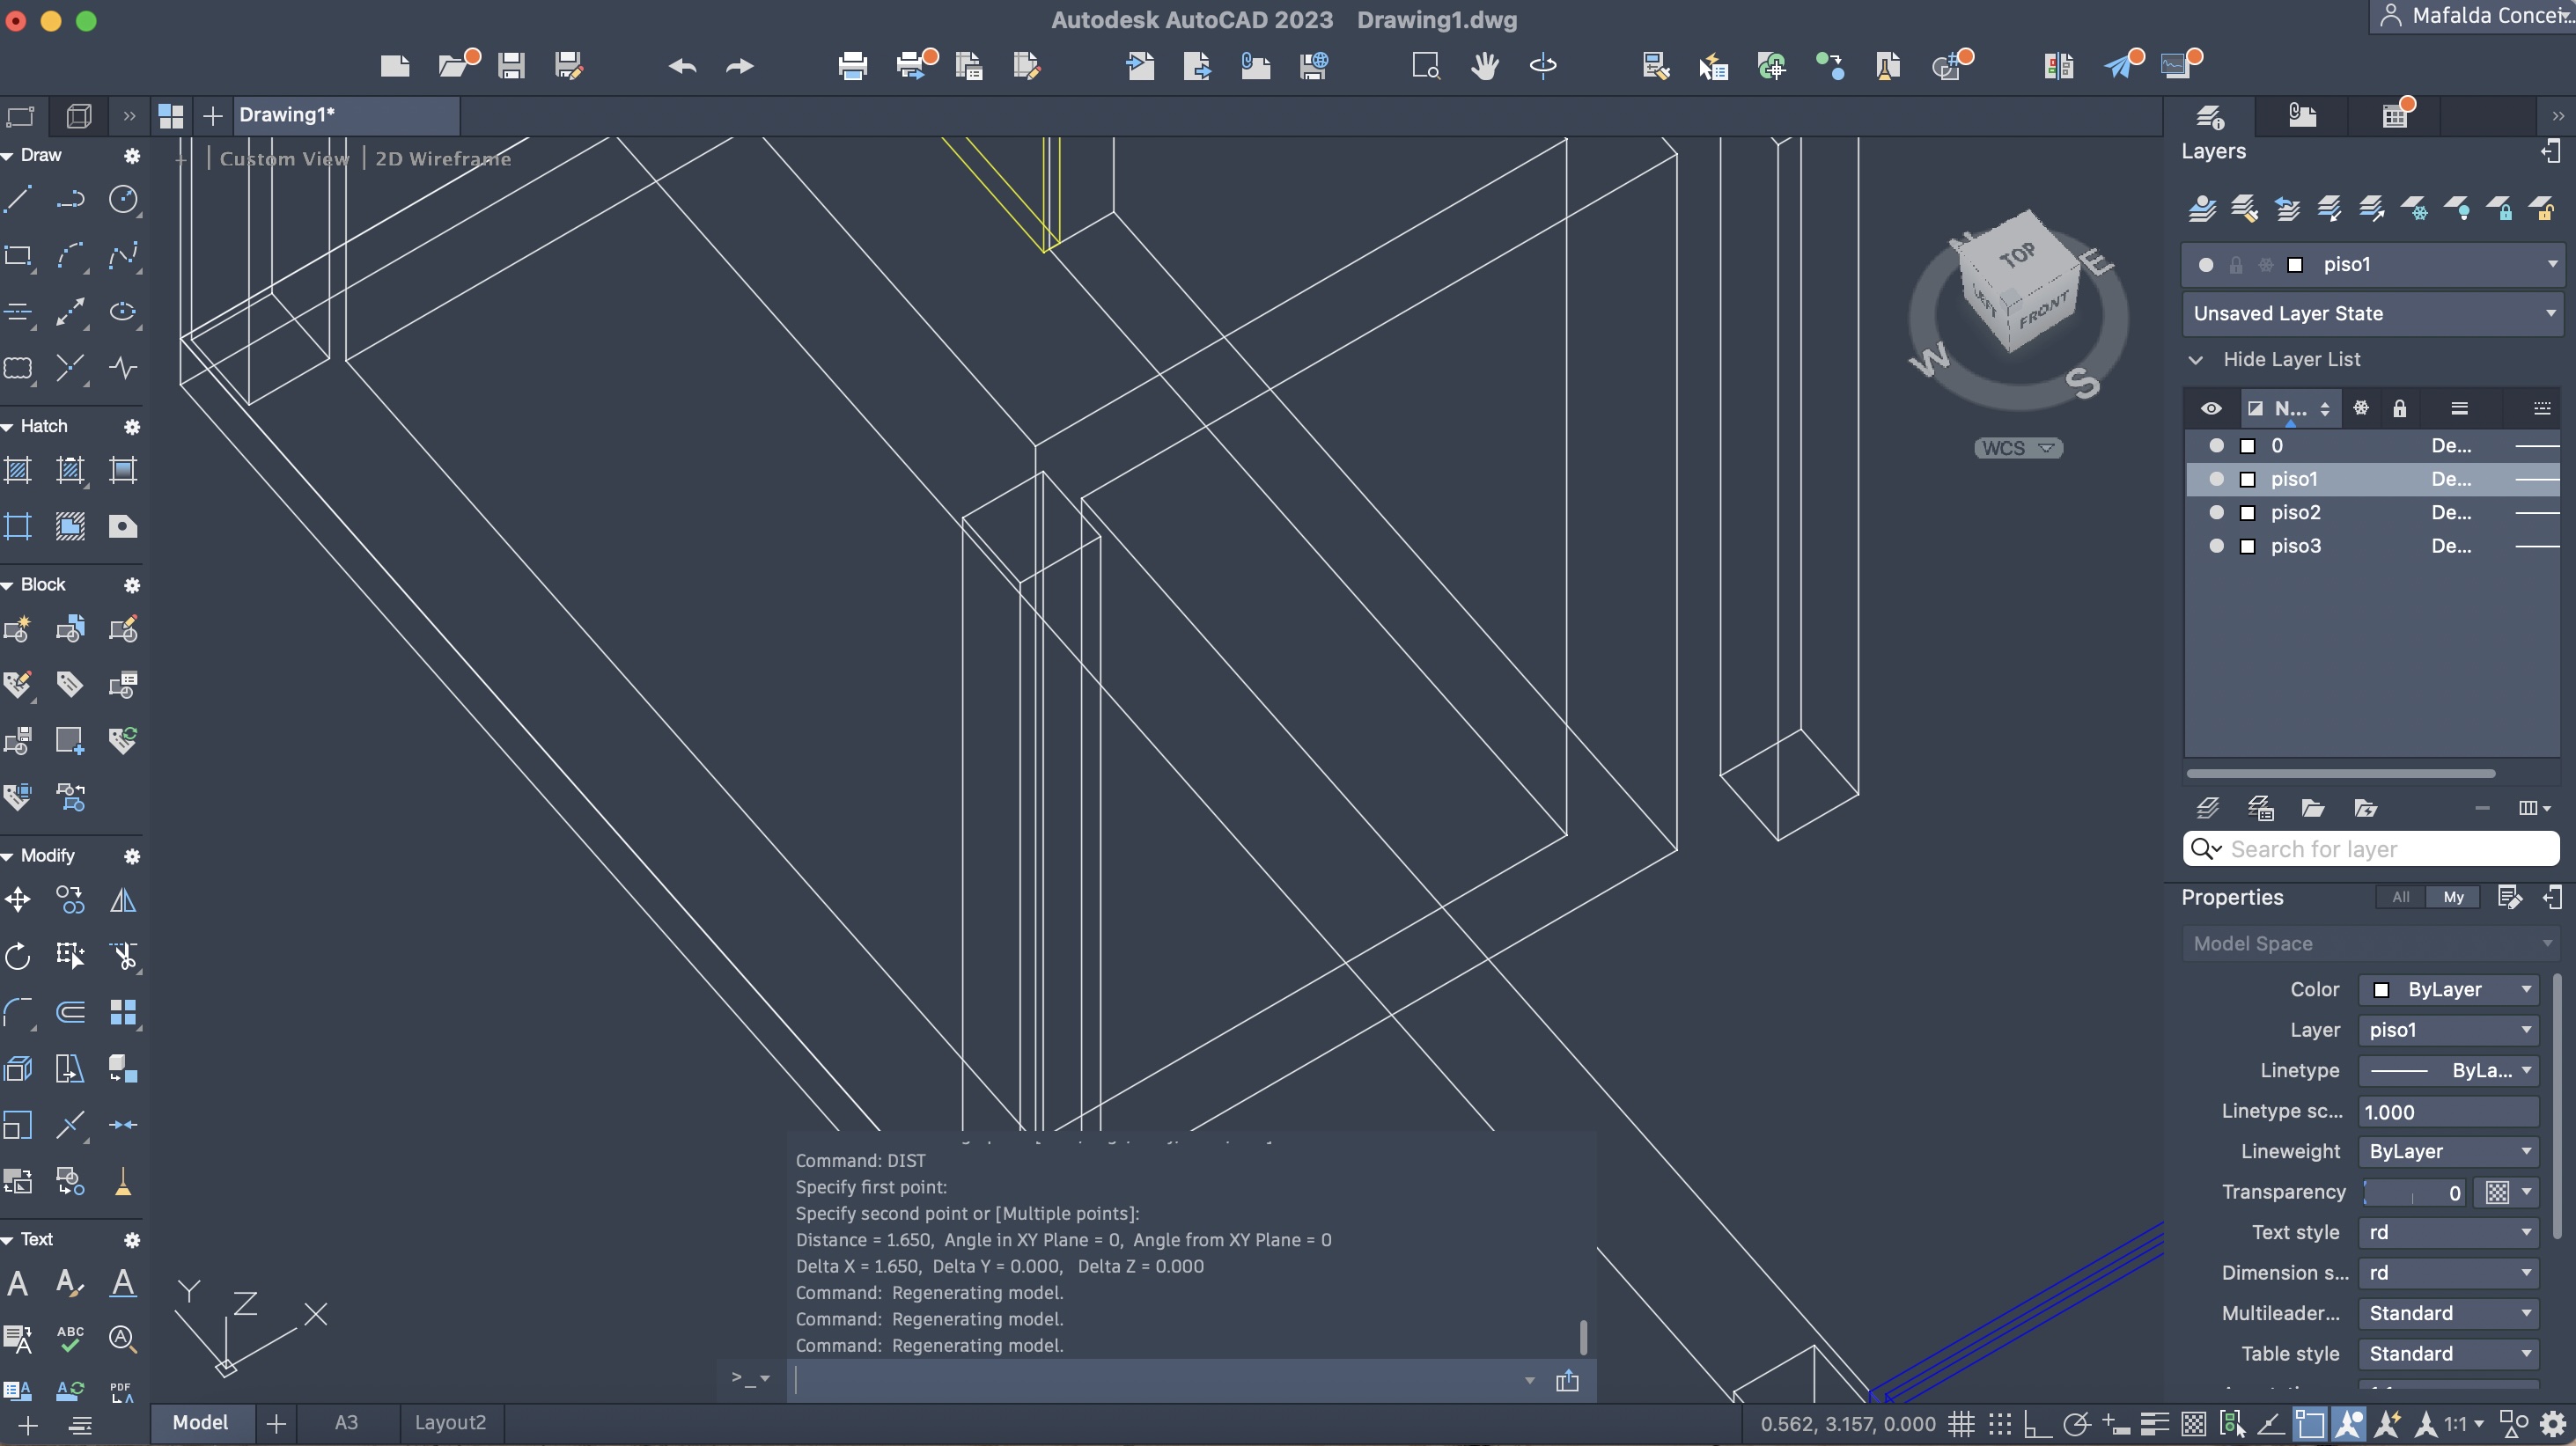Select the Mirror tool in Modify panel
This screenshot has height=1446, width=2576.
click(123, 900)
